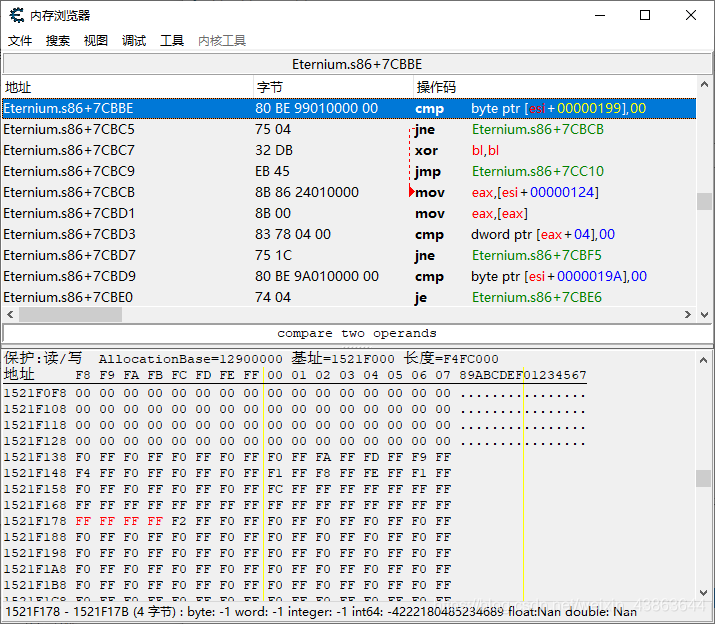The image size is (715, 624).
Task: Click the hex view 地址 column header
Action: (19, 374)
